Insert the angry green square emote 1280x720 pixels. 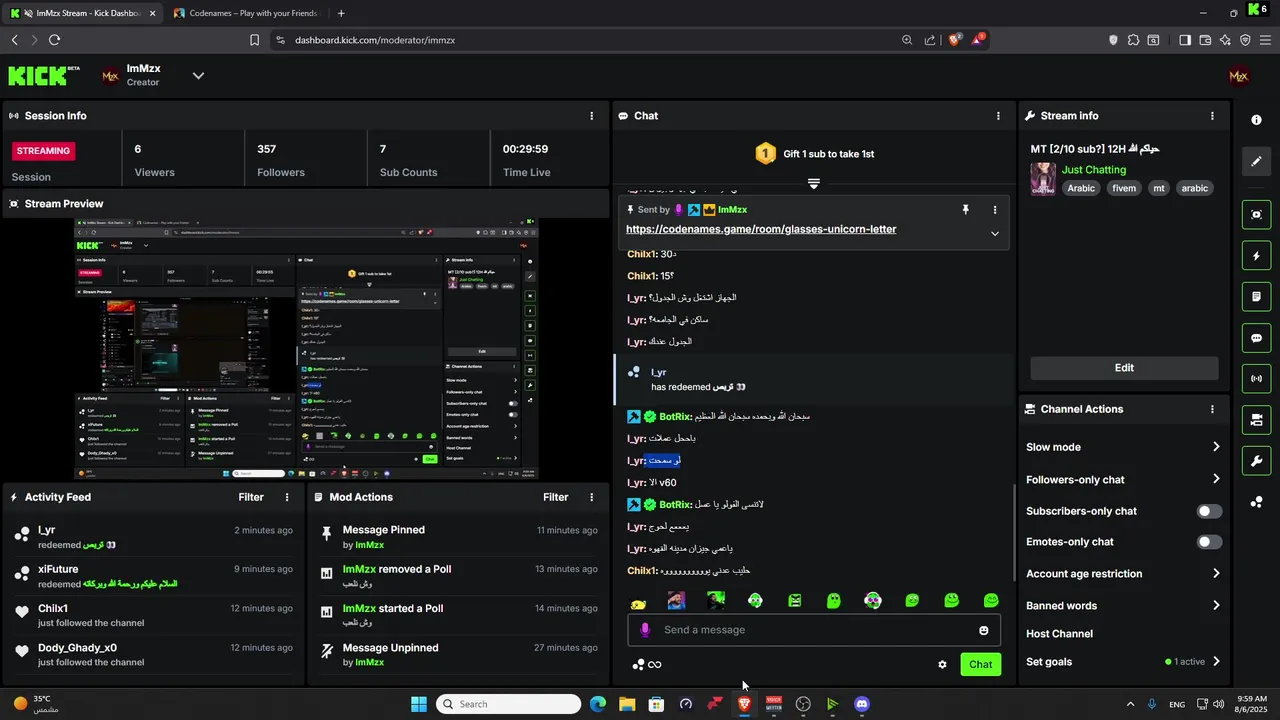coord(794,601)
